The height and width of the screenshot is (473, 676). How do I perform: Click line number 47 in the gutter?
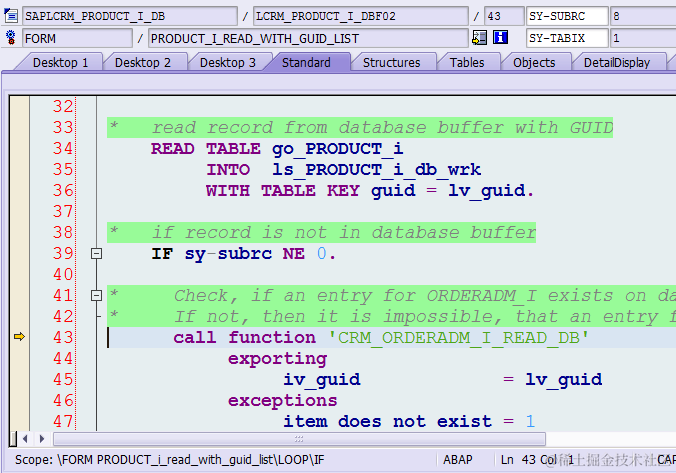click(x=63, y=421)
